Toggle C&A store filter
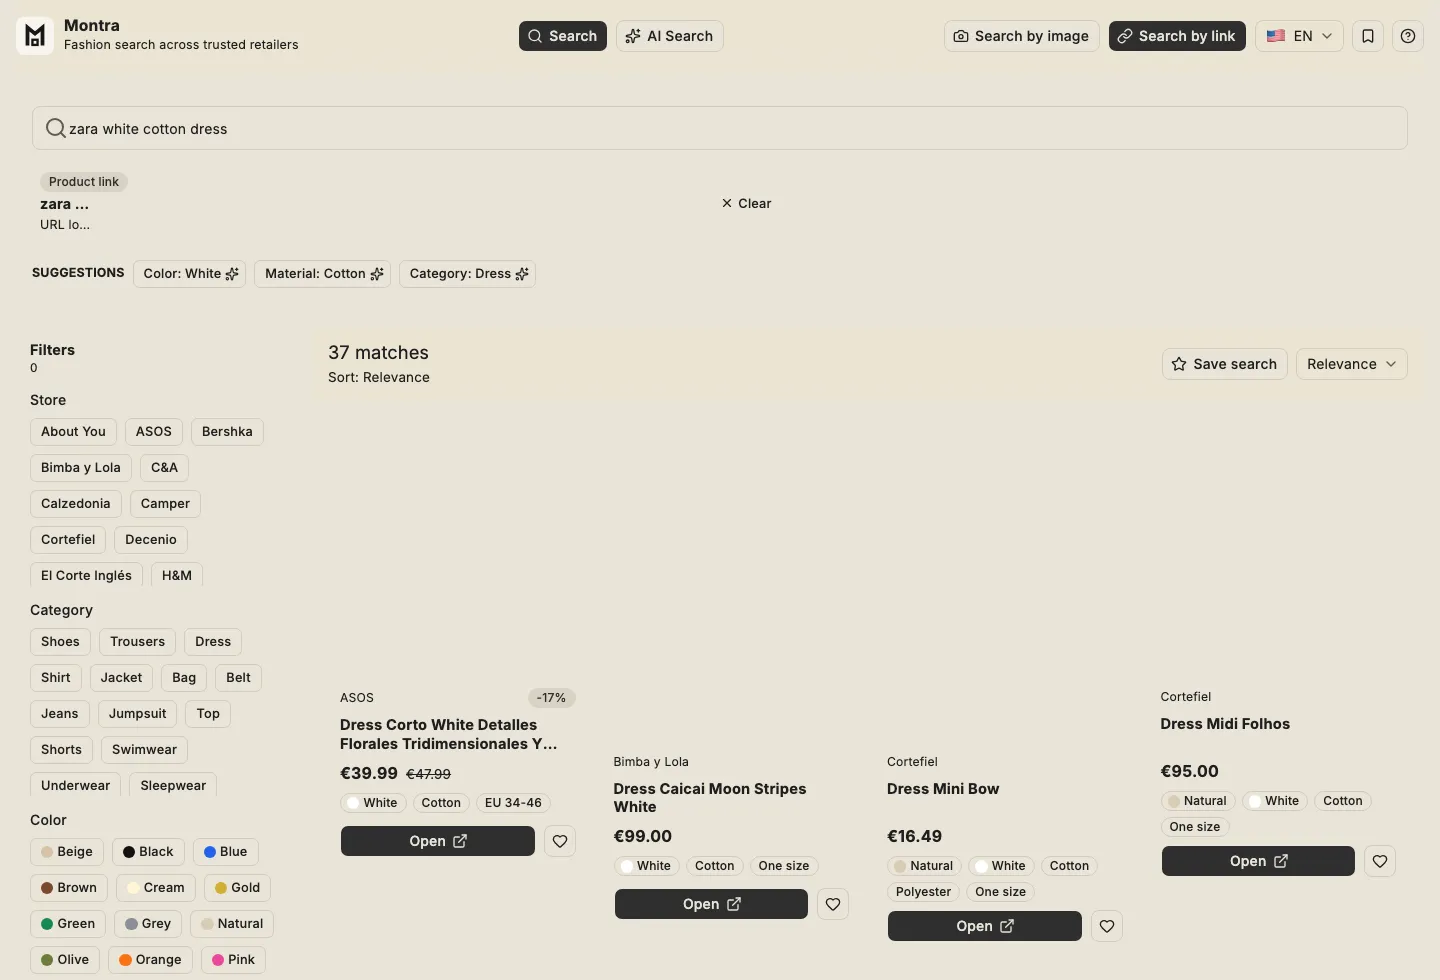 tap(164, 468)
